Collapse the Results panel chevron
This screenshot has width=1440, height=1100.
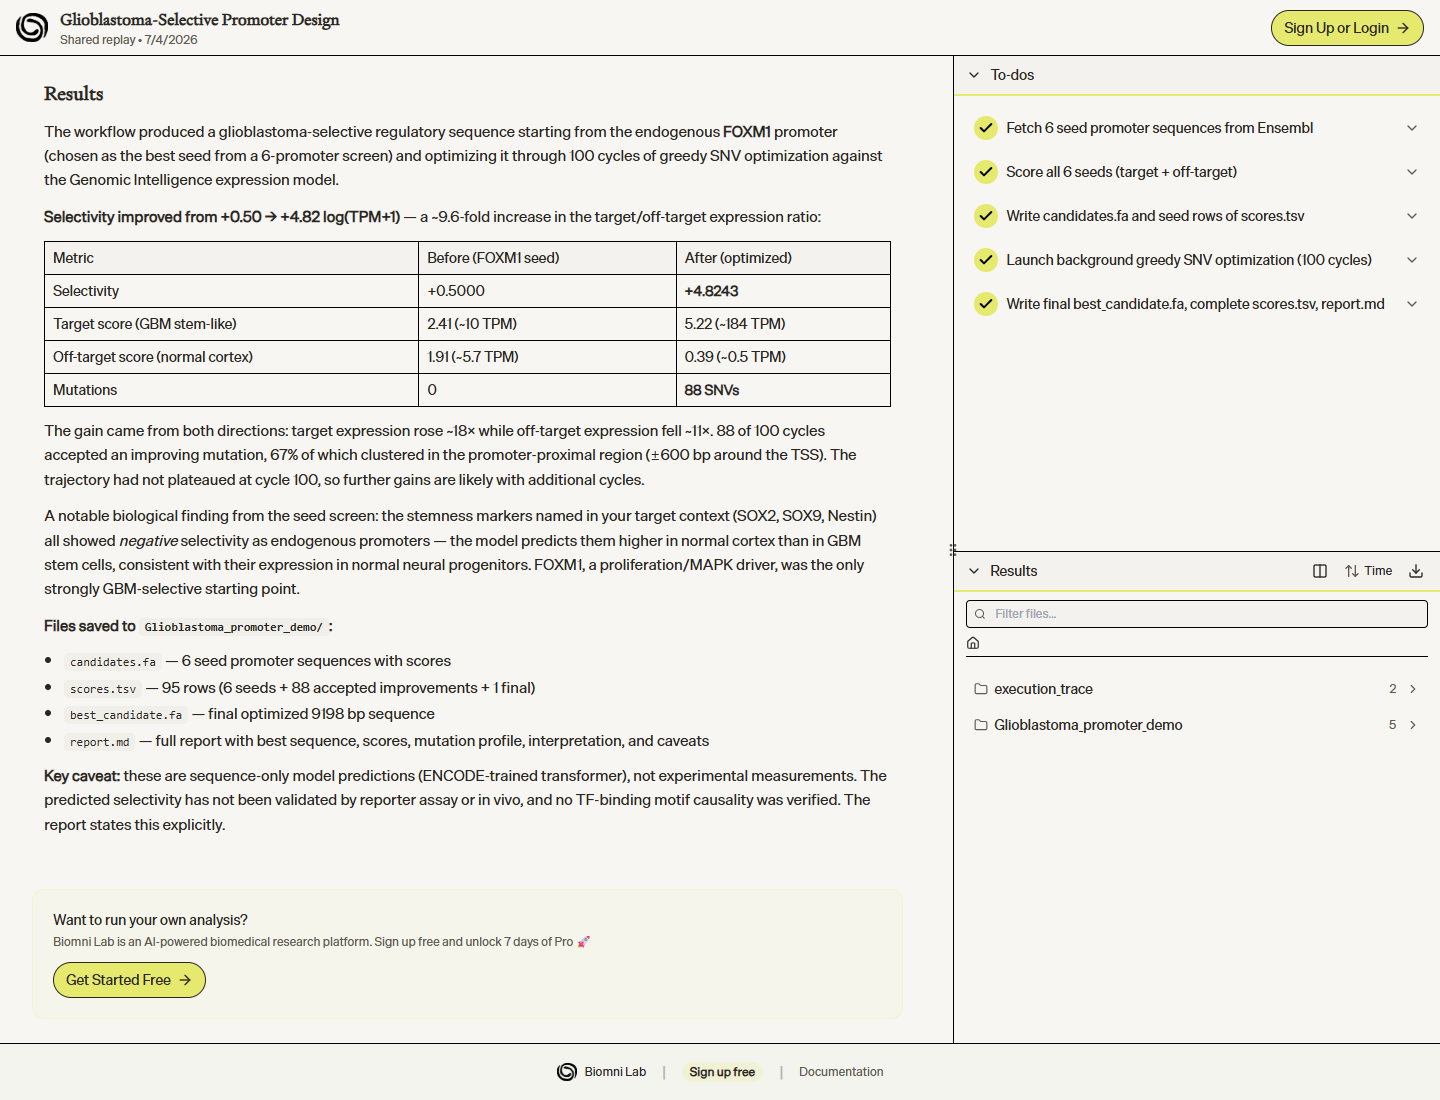974,571
